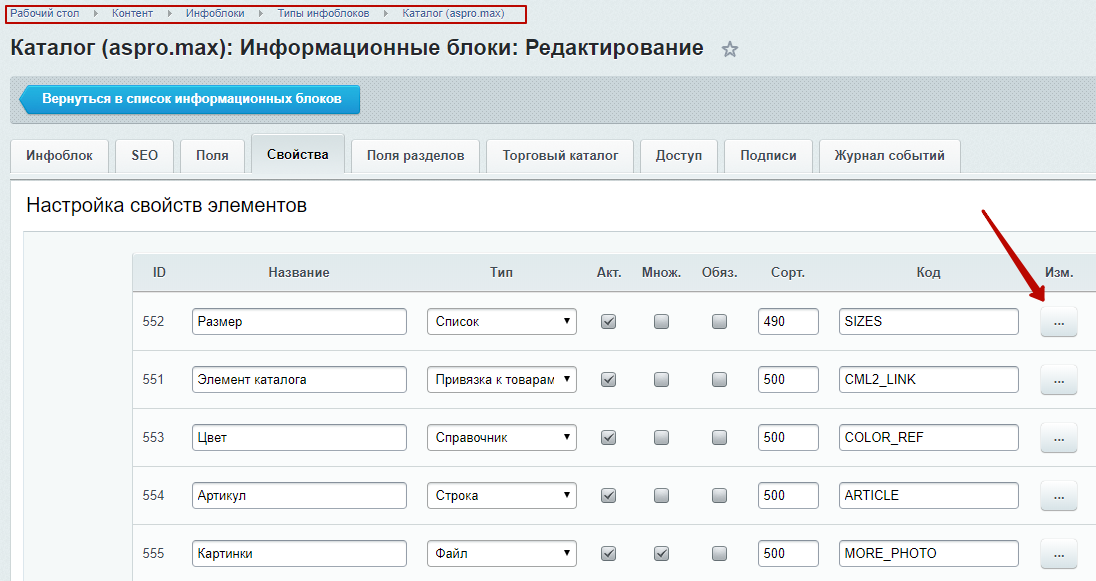Go to Контент breadcrumb
The width and height of the screenshot is (1096, 581).
[x=132, y=13]
